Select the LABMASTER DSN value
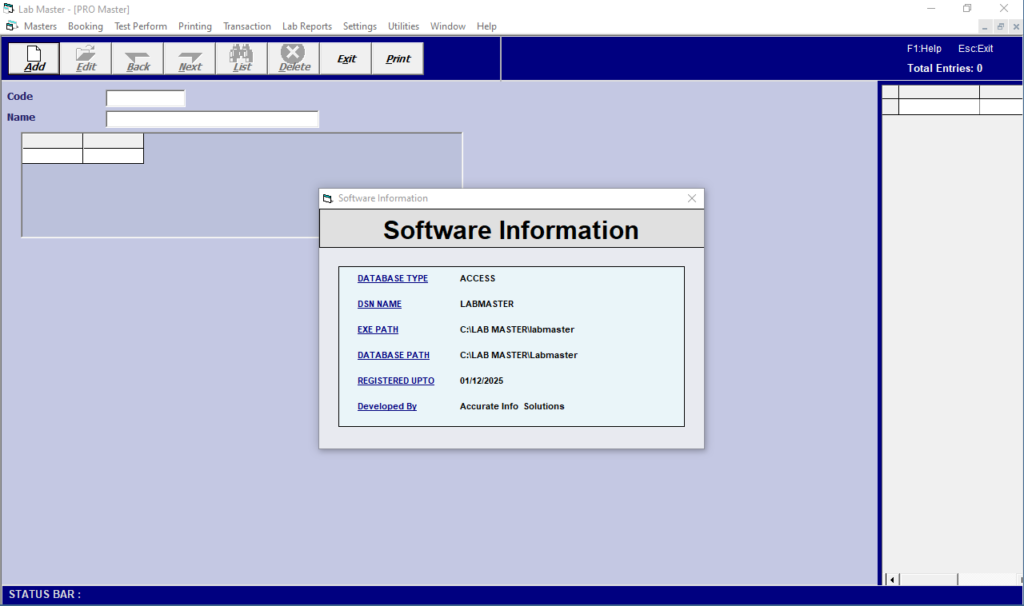The height and width of the screenshot is (606, 1024). point(487,304)
